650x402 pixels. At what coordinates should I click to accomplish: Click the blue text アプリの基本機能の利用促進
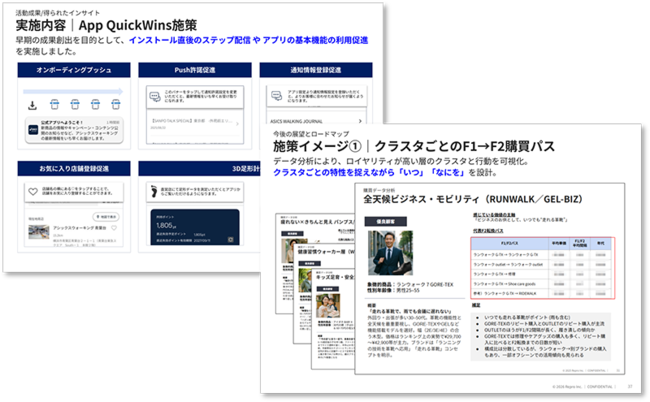click(315, 40)
